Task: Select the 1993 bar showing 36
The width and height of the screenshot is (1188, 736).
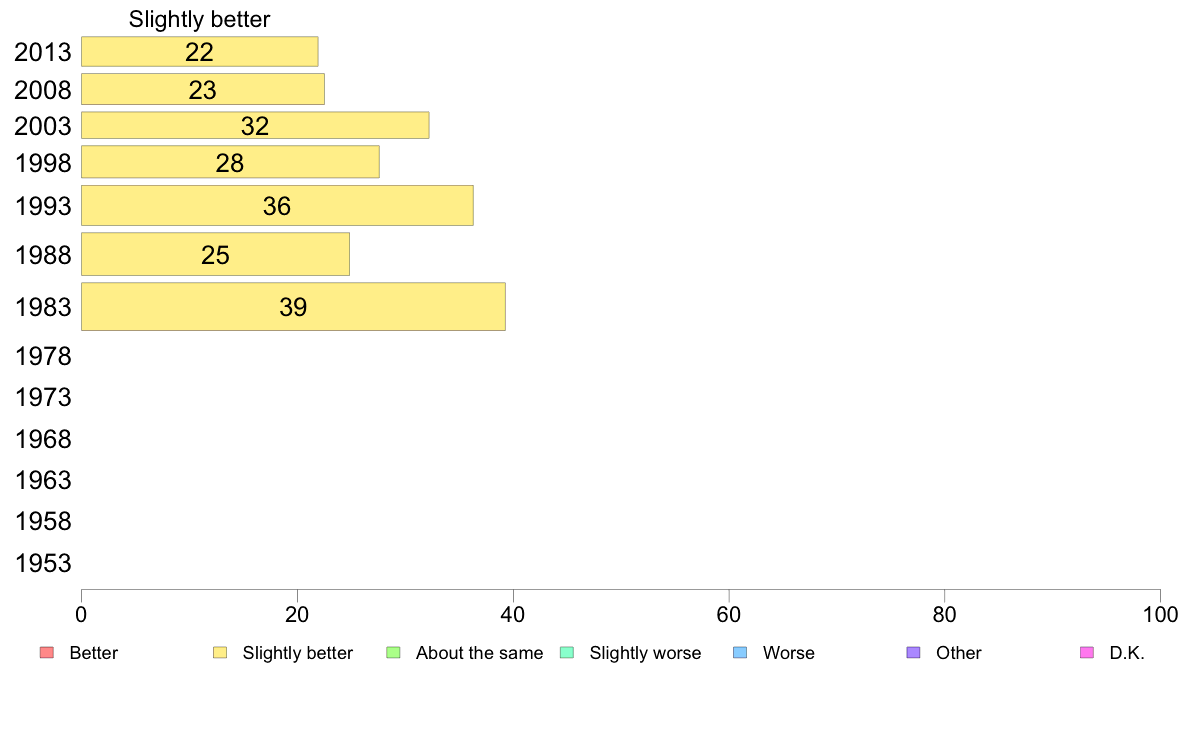Action: click(x=277, y=205)
